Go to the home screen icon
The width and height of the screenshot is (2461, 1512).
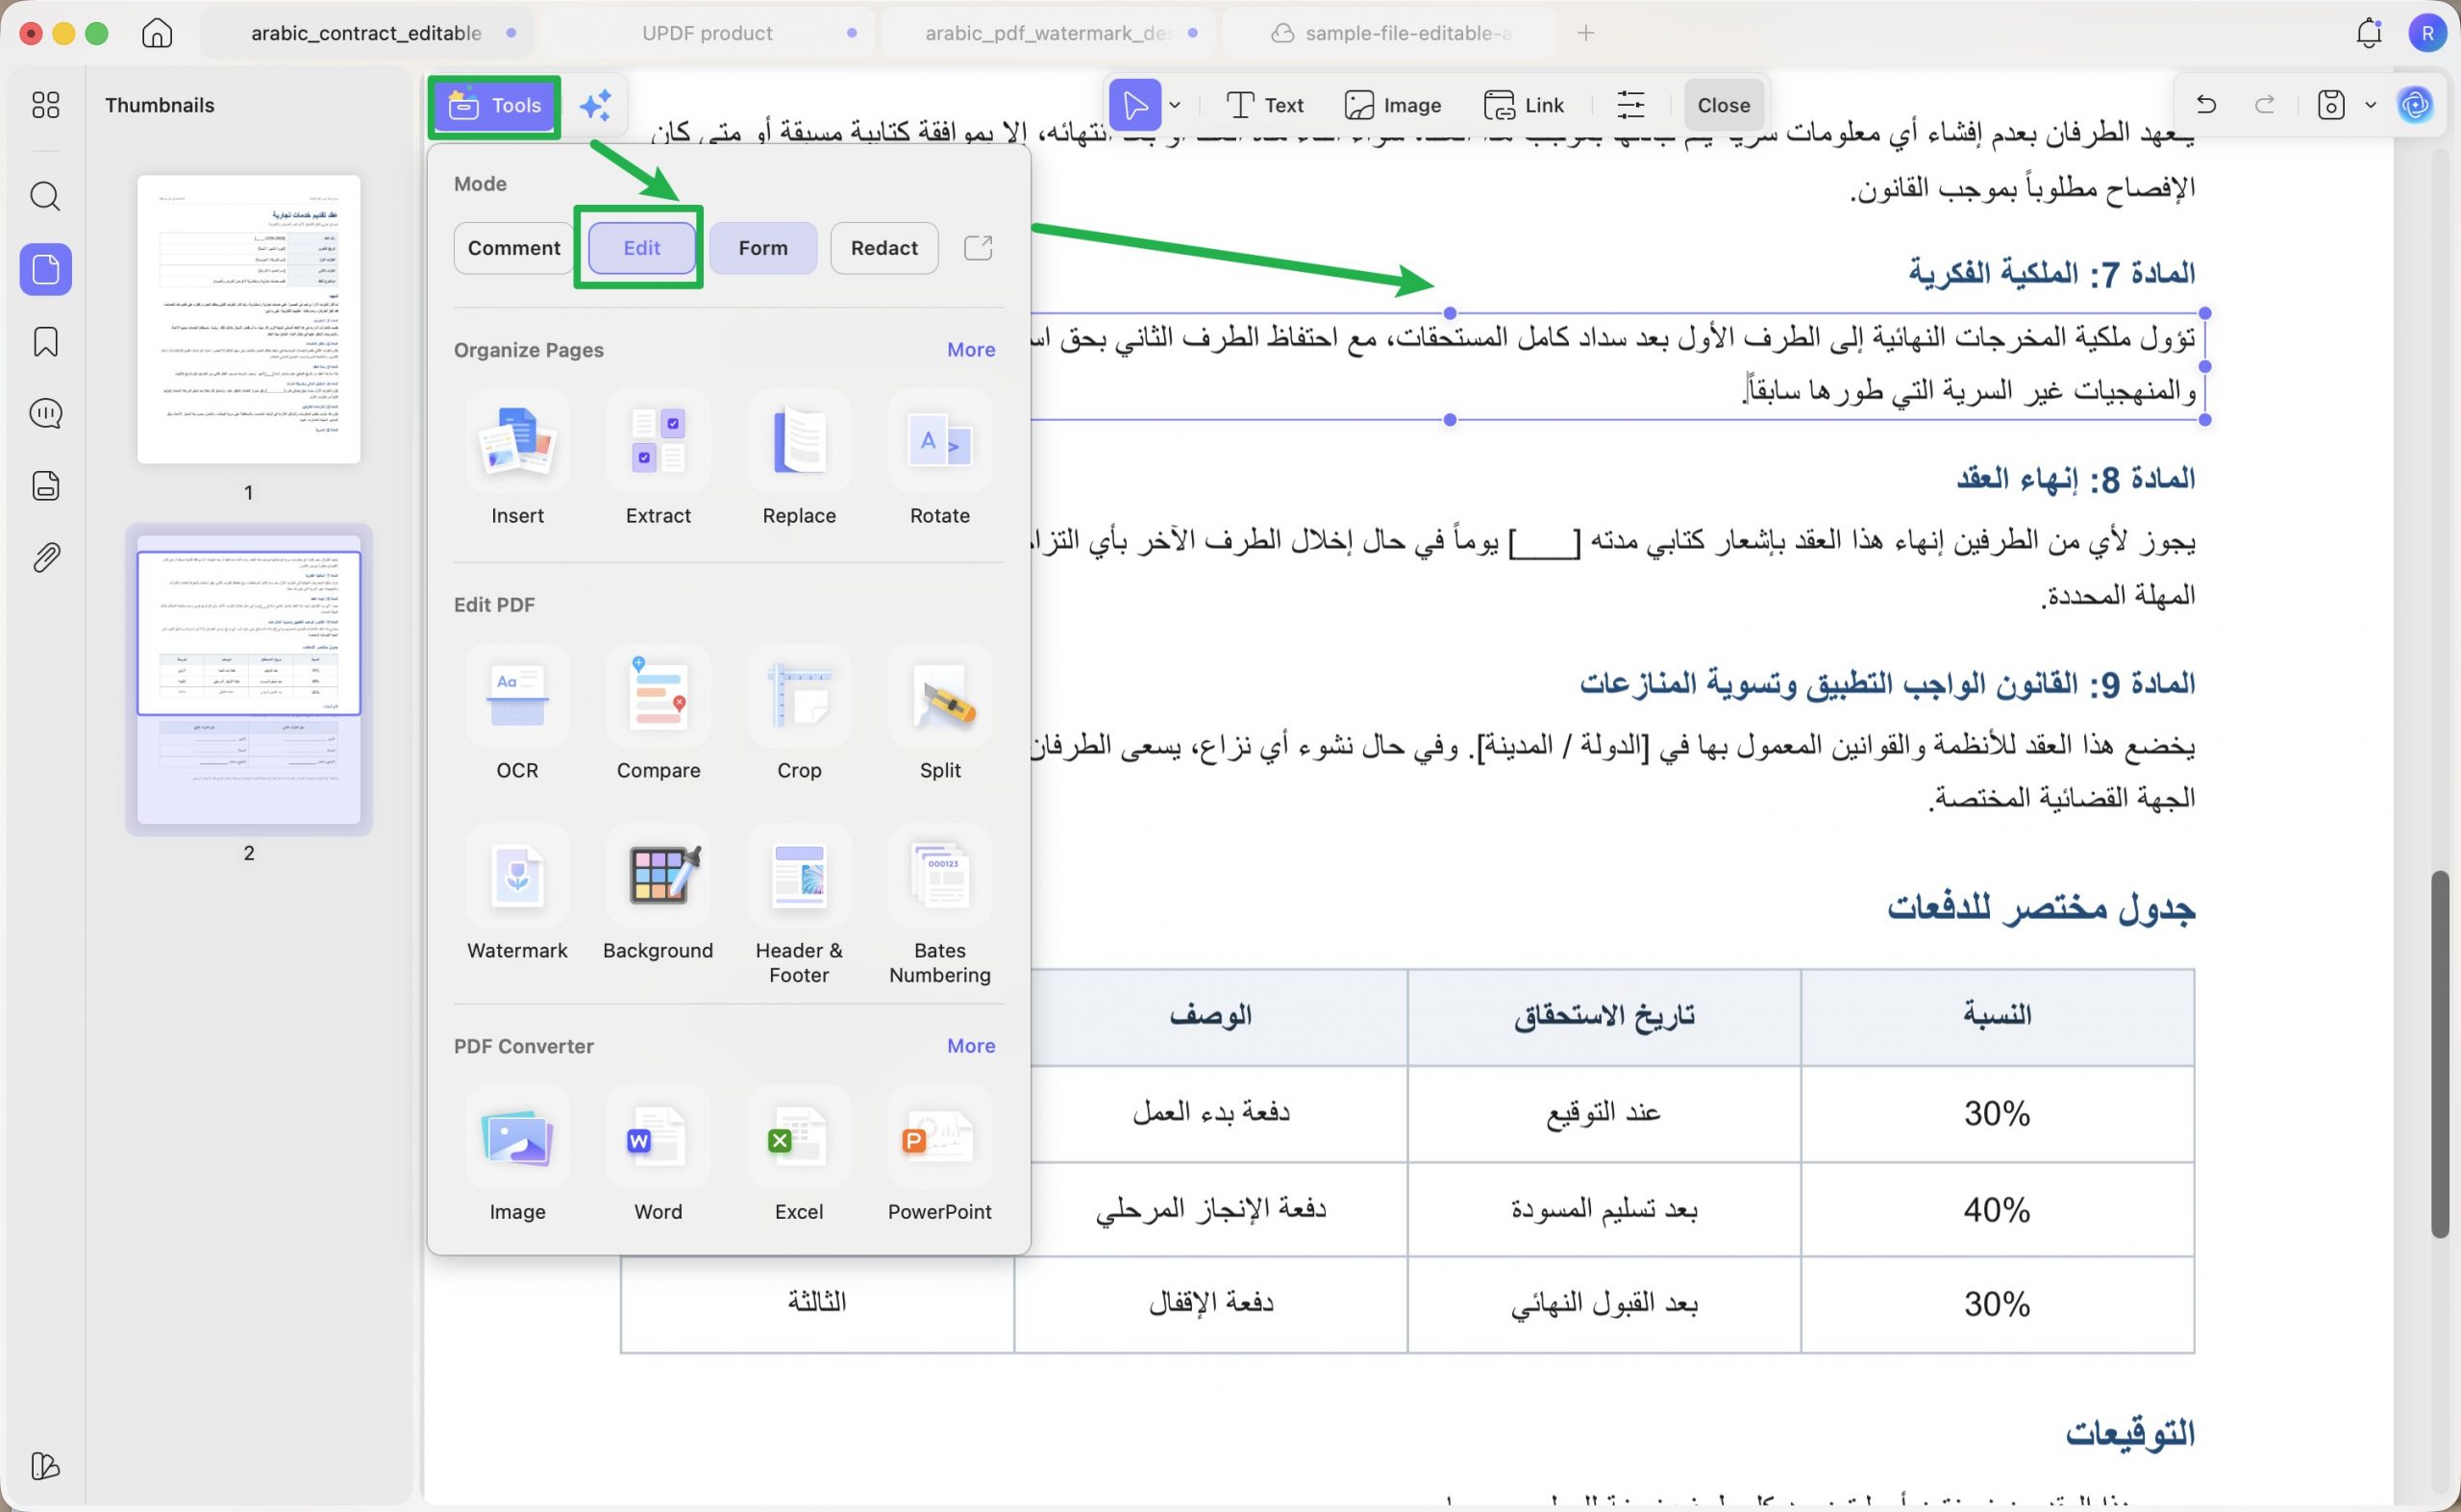[157, 33]
